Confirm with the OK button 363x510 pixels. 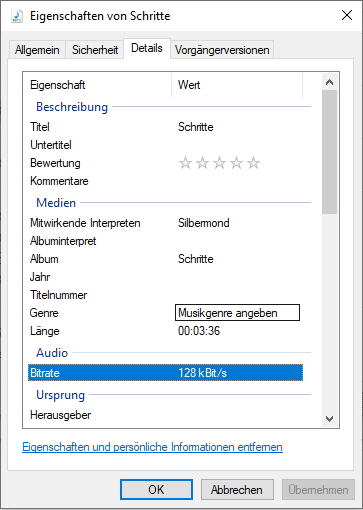[156, 490]
